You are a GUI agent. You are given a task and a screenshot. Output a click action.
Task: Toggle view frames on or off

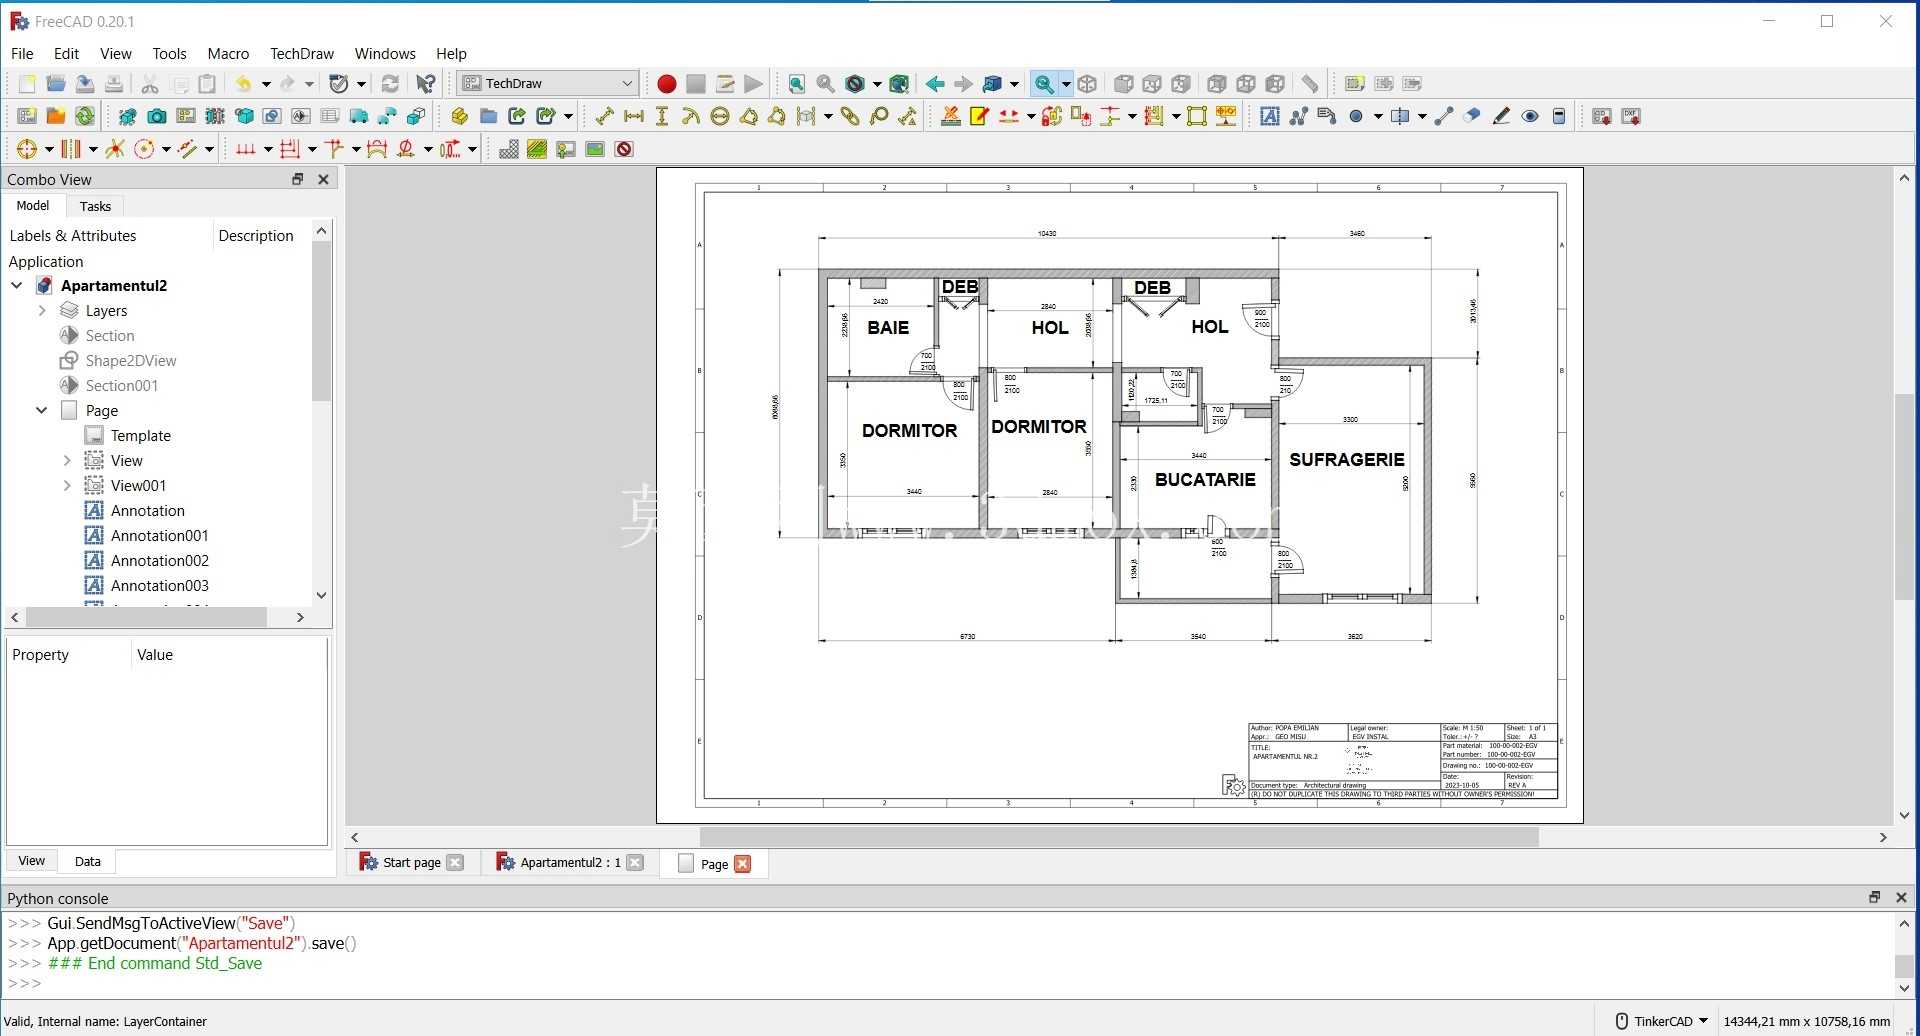pos(624,150)
